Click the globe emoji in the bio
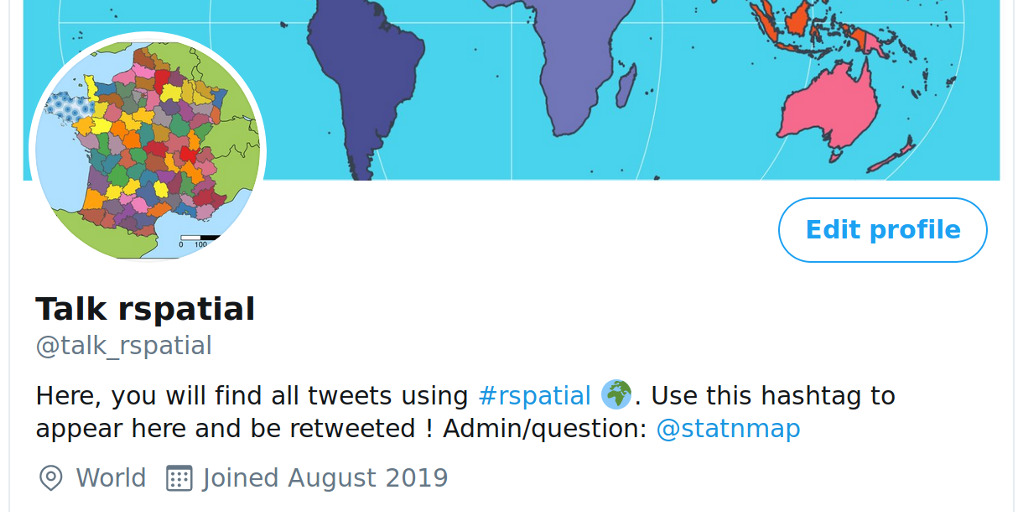Image resolution: width=1024 pixels, height=512 pixels. pyautogui.click(x=616, y=395)
